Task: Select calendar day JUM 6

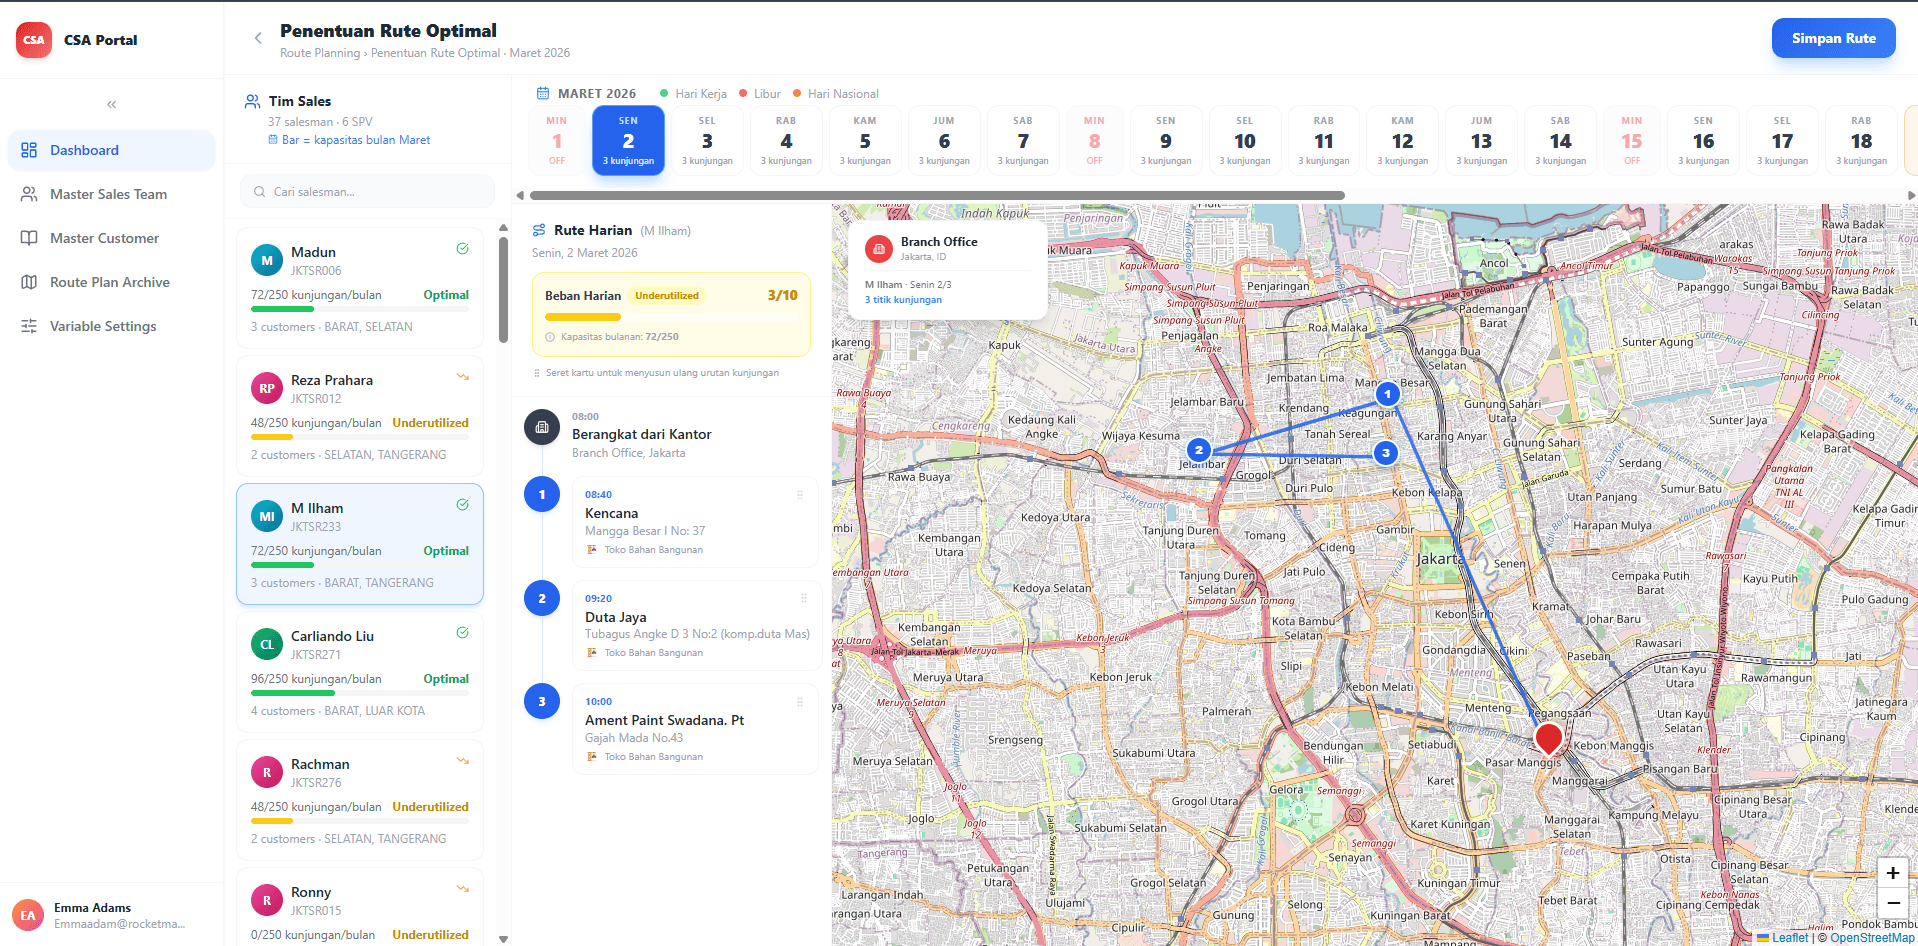Action: point(944,140)
